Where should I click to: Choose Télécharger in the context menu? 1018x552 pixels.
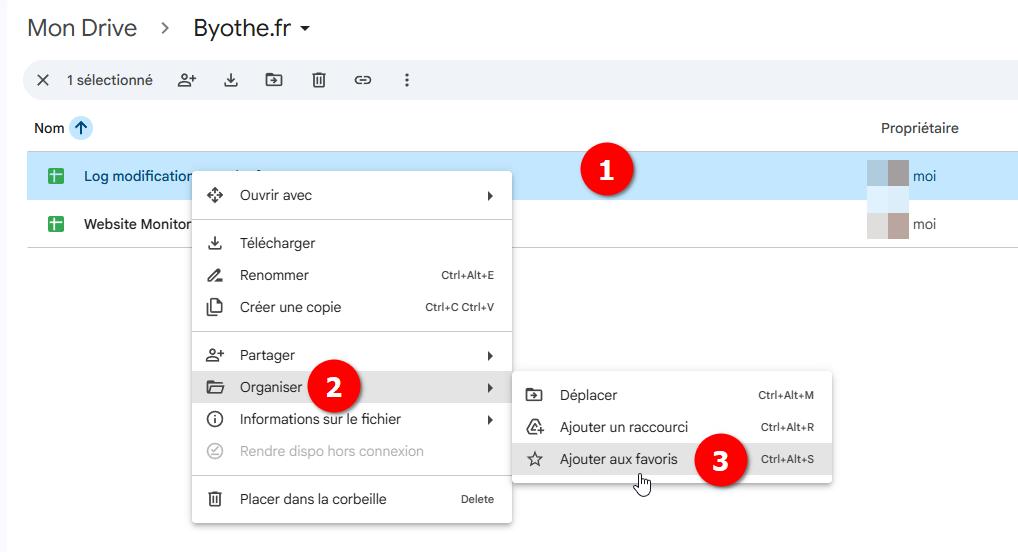pyautogui.click(x=352, y=243)
